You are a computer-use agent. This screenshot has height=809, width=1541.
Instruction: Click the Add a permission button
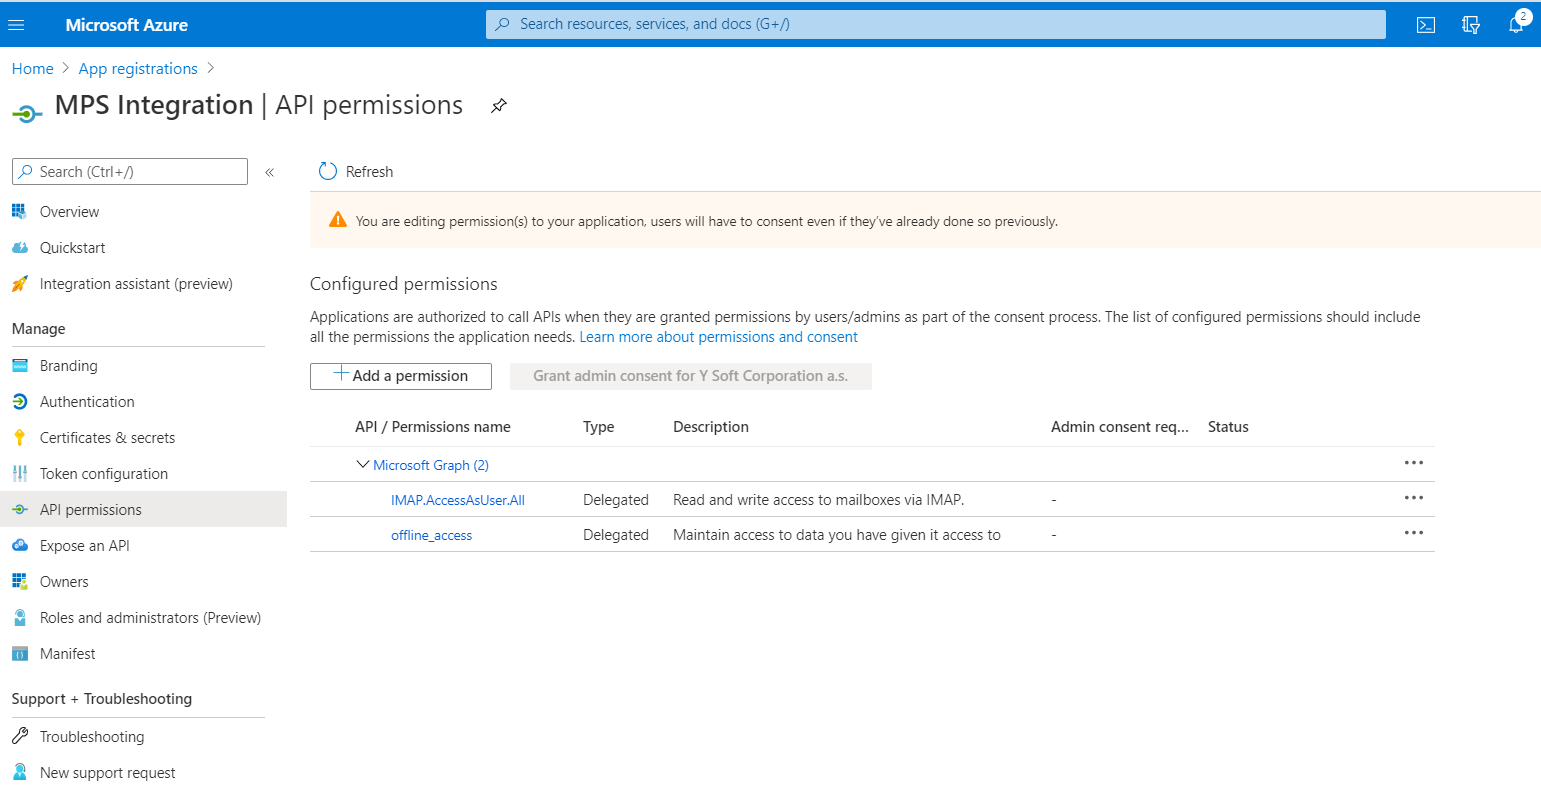[401, 376]
